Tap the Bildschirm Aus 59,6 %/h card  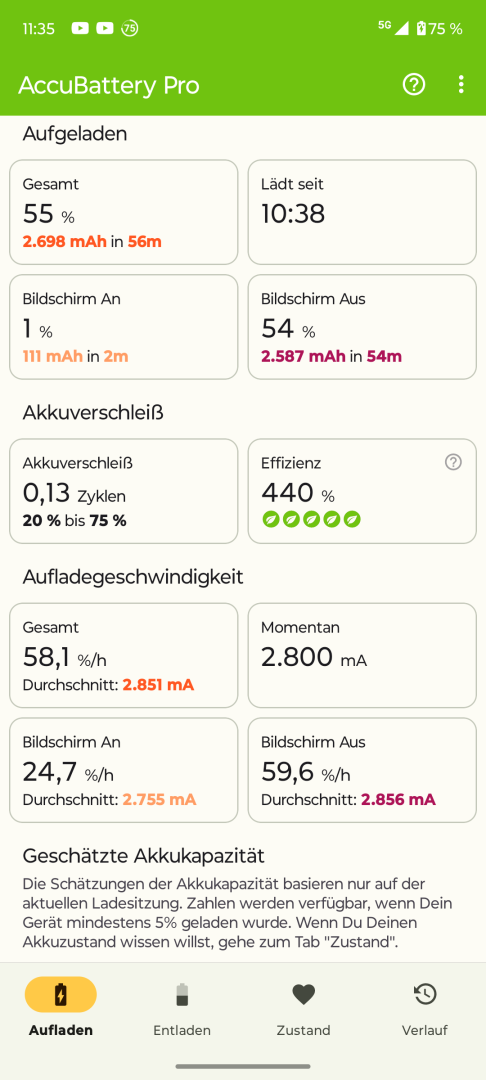pos(362,770)
